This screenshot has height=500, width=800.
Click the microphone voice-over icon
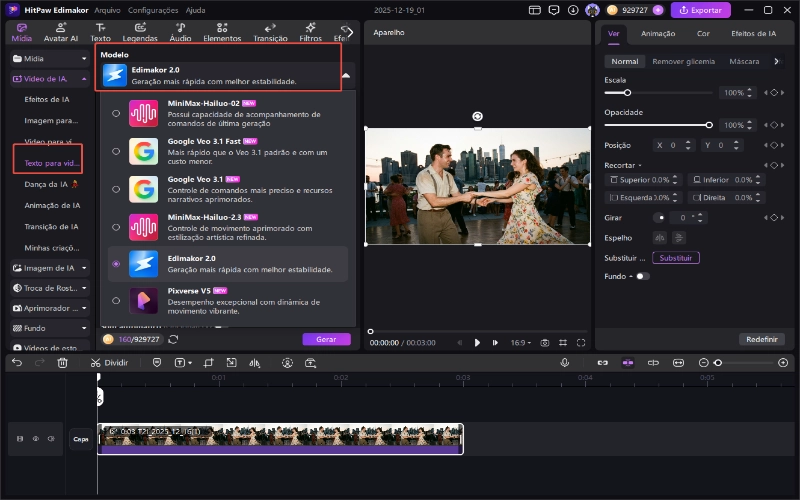[564, 363]
